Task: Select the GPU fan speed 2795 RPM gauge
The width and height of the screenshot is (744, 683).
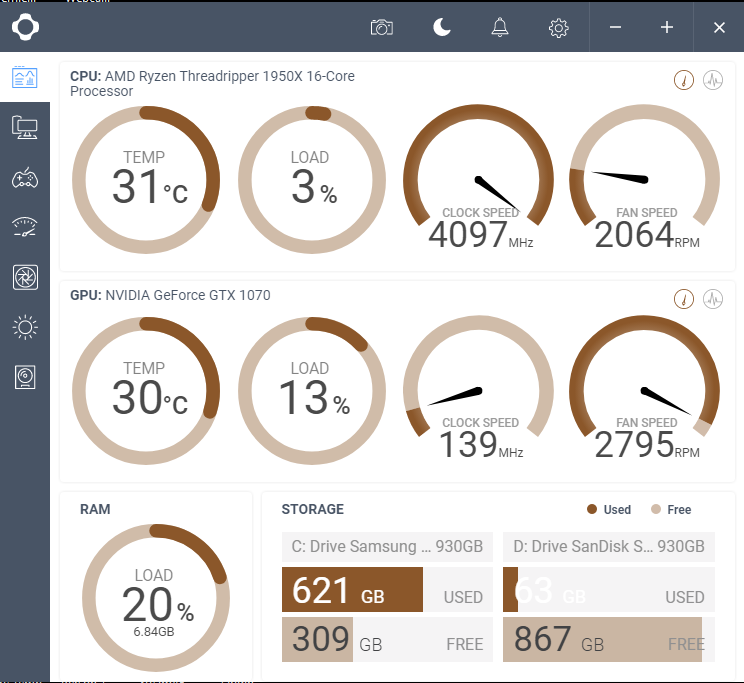Action: 644,389
